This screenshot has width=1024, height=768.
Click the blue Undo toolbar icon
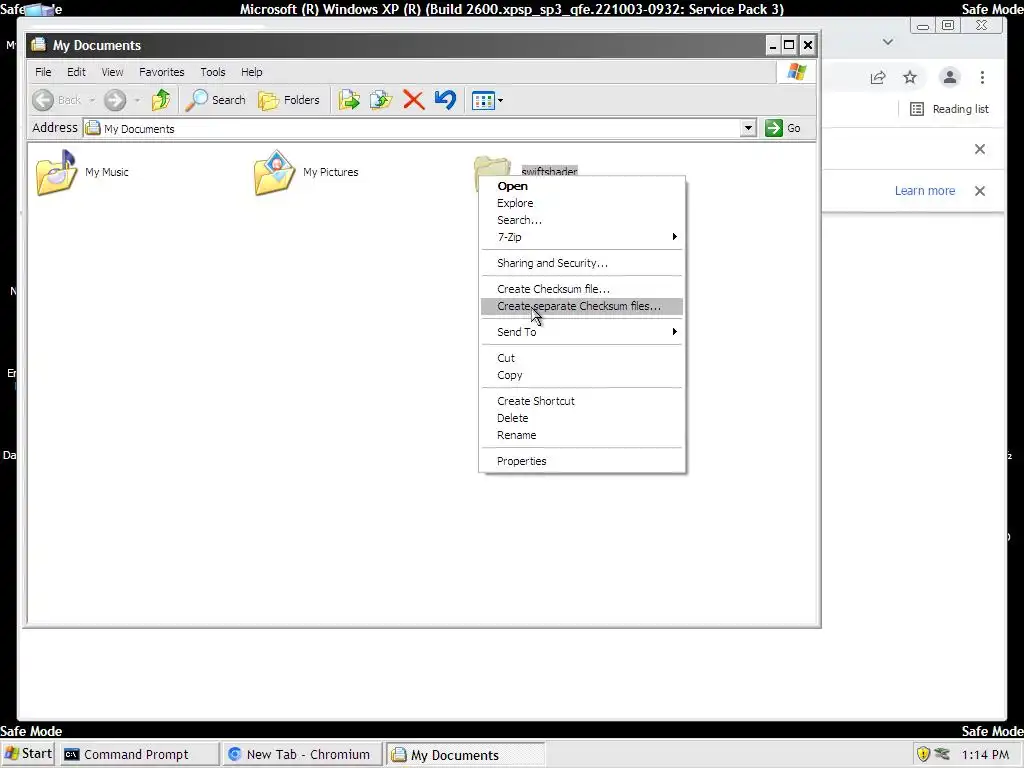click(x=445, y=100)
